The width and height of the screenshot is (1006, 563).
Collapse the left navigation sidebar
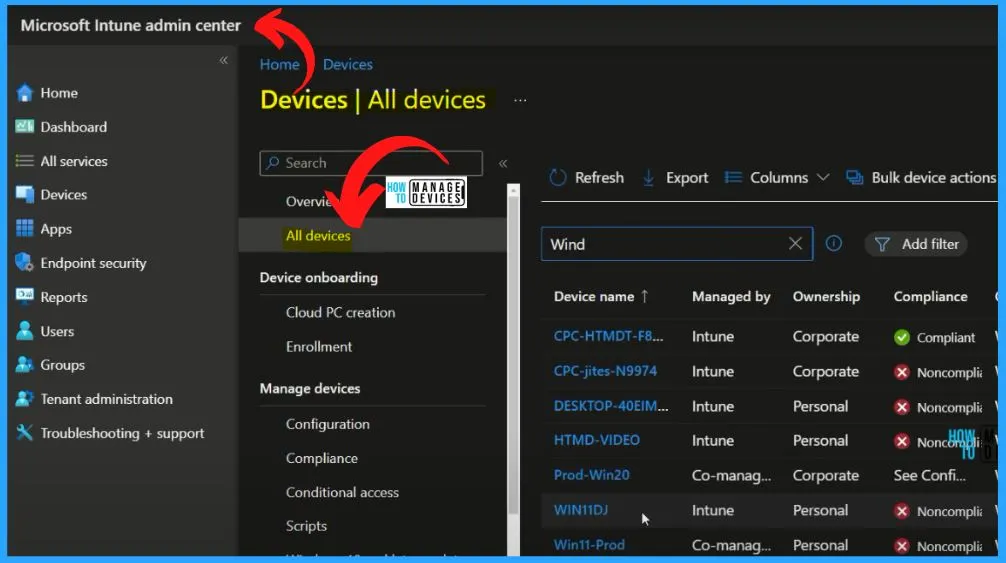tap(223, 60)
